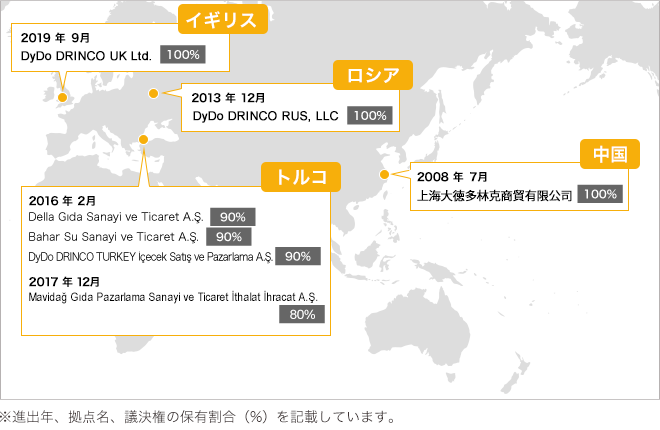Click the 中国 country label
660x430 pixels.
tap(610, 154)
